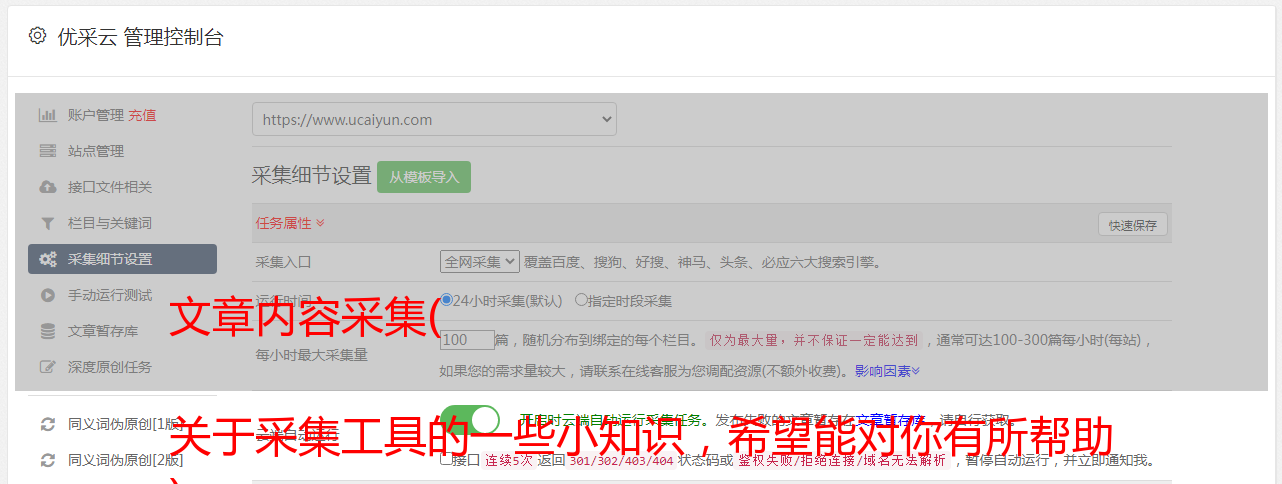Click the green 从模板导入 button
The width and height of the screenshot is (1282, 484).
click(424, 177)
